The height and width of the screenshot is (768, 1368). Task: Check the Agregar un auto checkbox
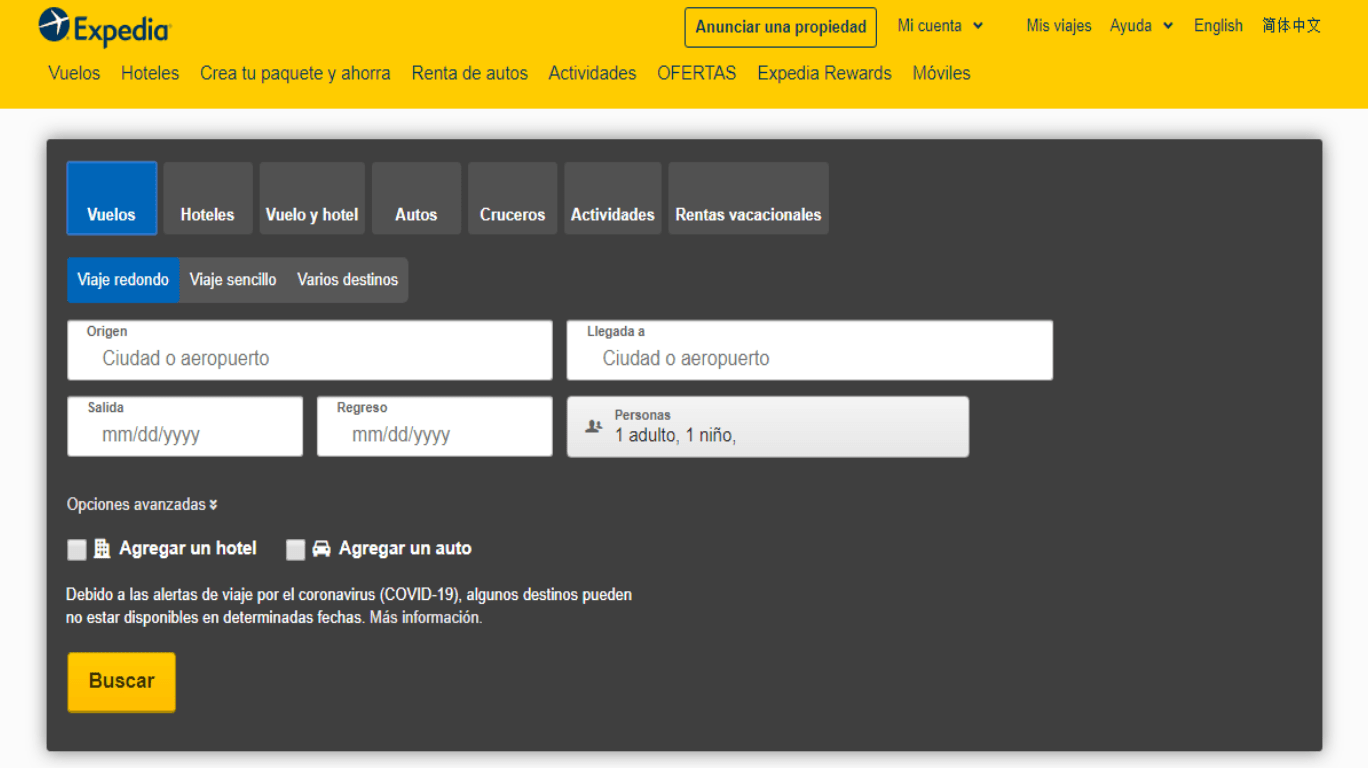tap(295, 550)
